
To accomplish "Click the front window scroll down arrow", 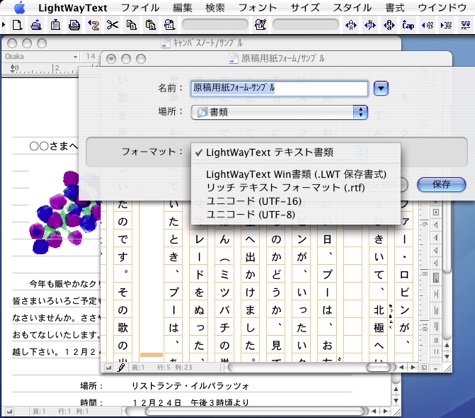I will click(x=447, y=356).
